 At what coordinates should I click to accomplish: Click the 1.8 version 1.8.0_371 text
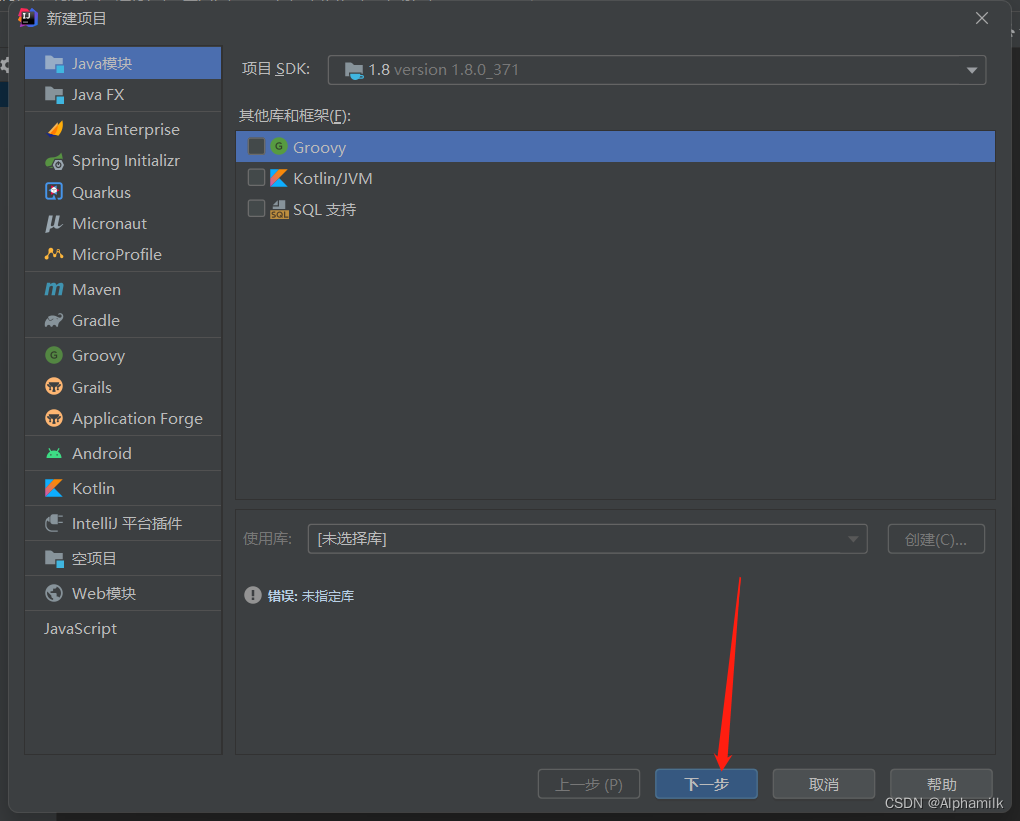444,70
